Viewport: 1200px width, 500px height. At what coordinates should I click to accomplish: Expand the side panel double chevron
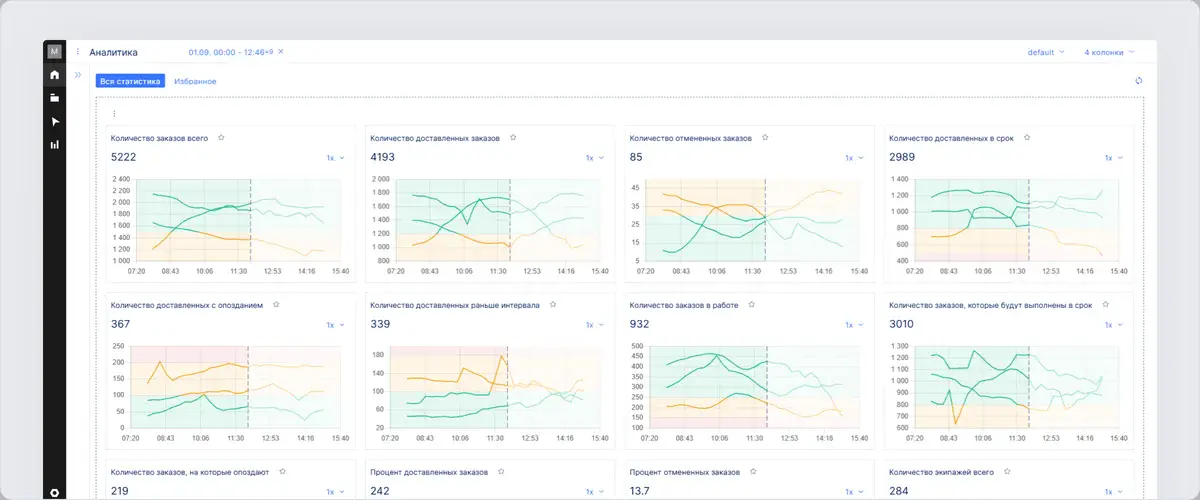pos(78,75)
